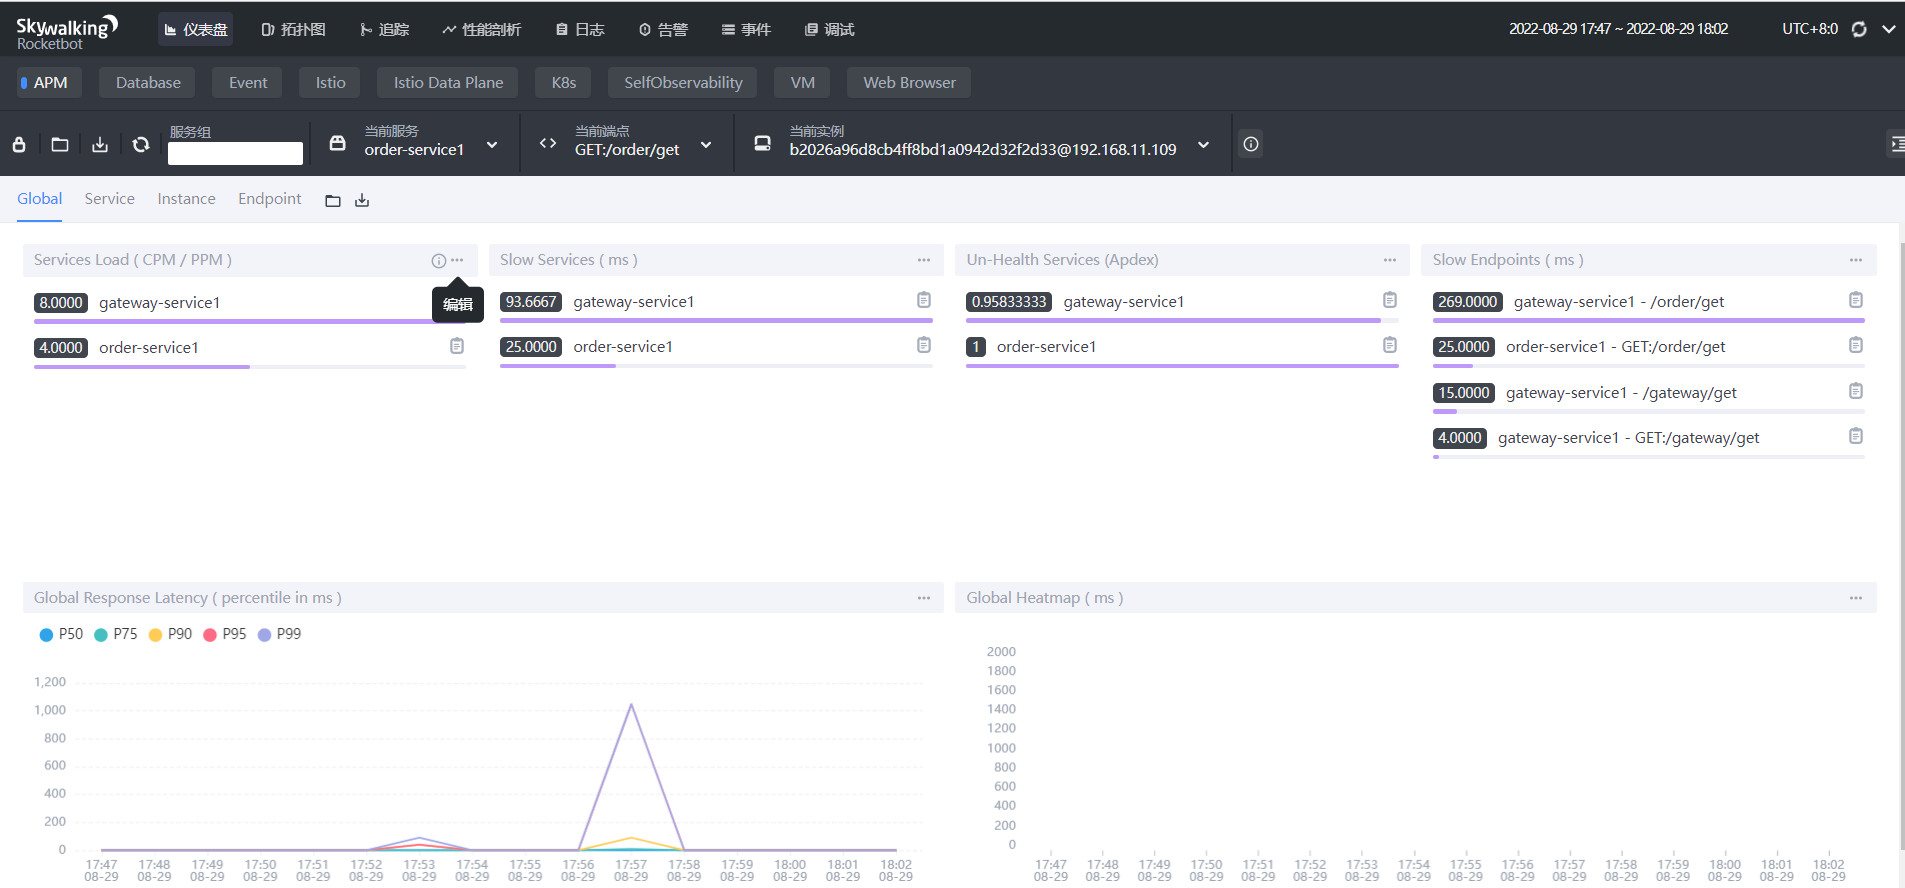Select the Database dashboard button

point(148,82)
